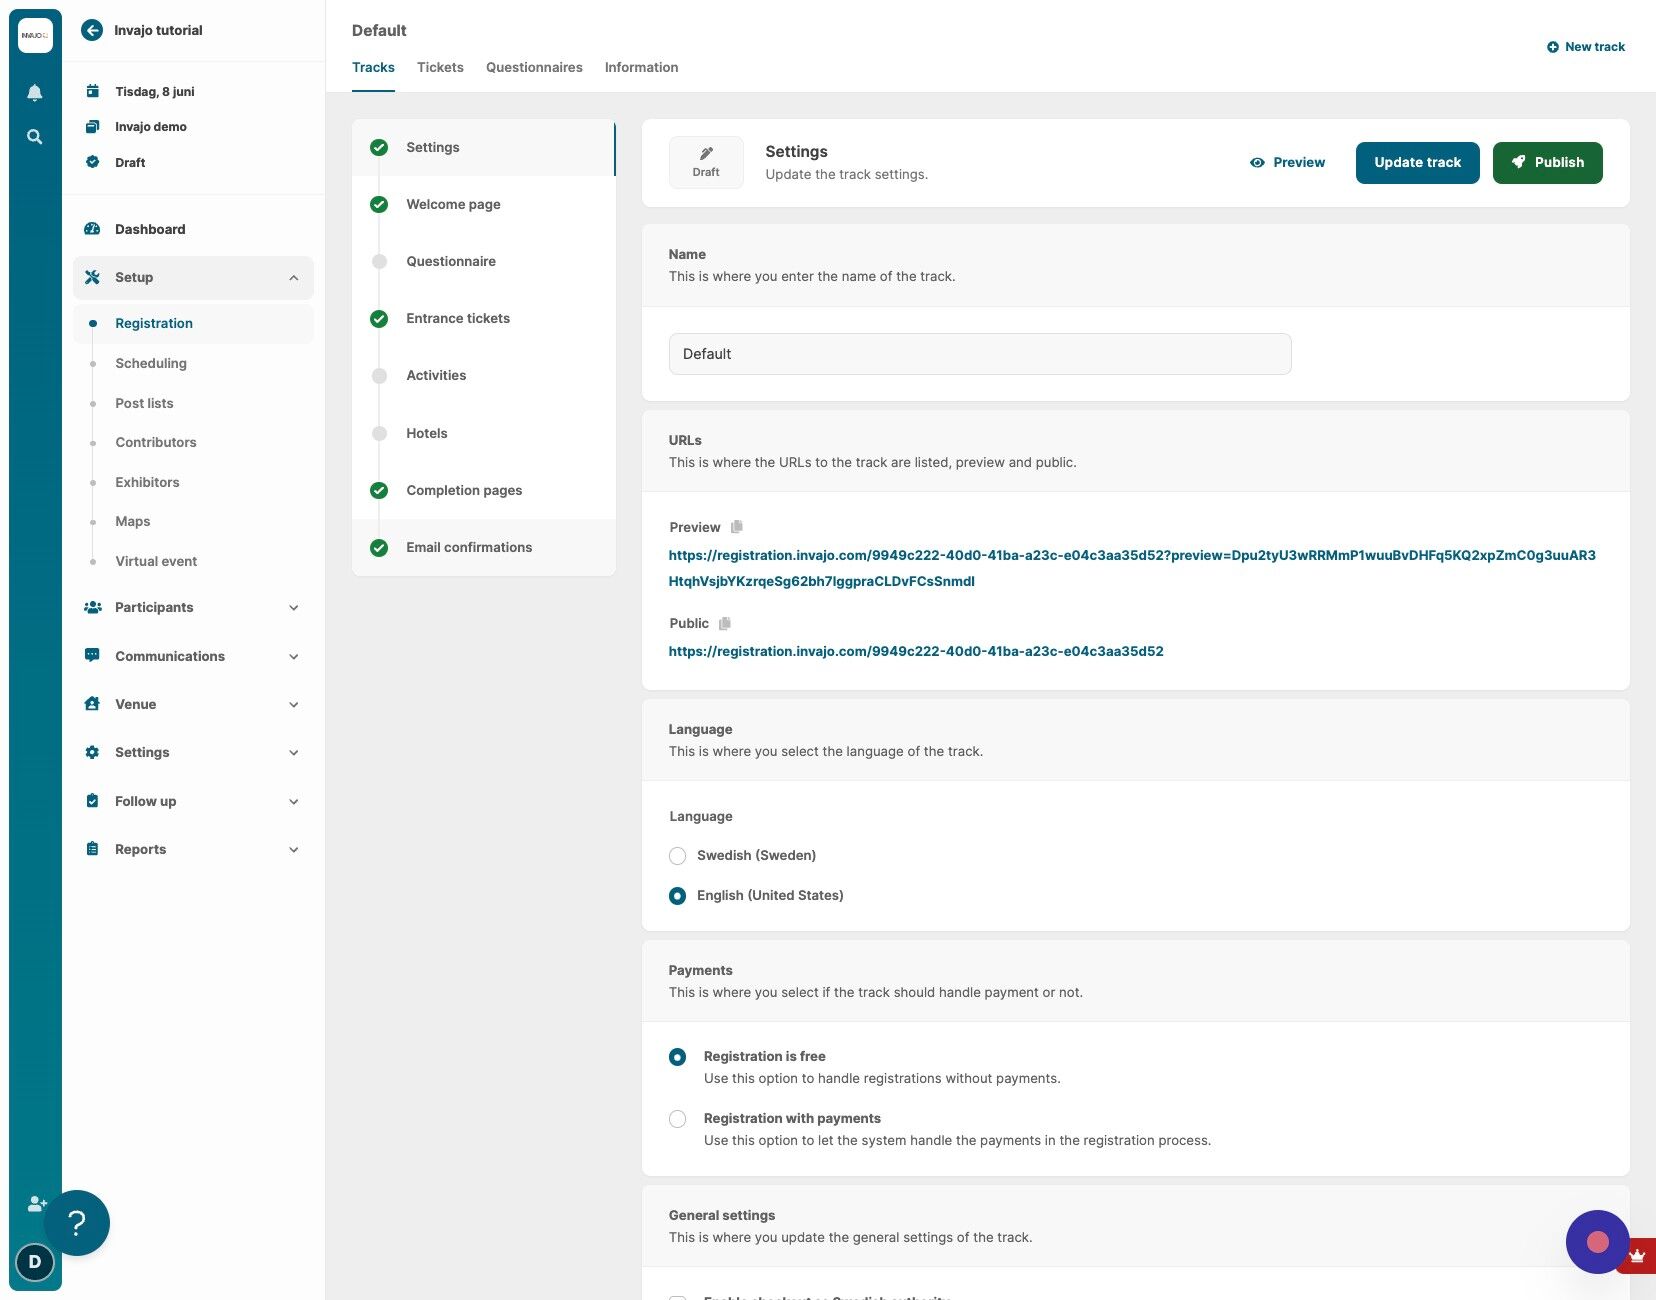Screen dimensions: 1656x1300
Task: Click the track name input field
Action: click(980, 354)
